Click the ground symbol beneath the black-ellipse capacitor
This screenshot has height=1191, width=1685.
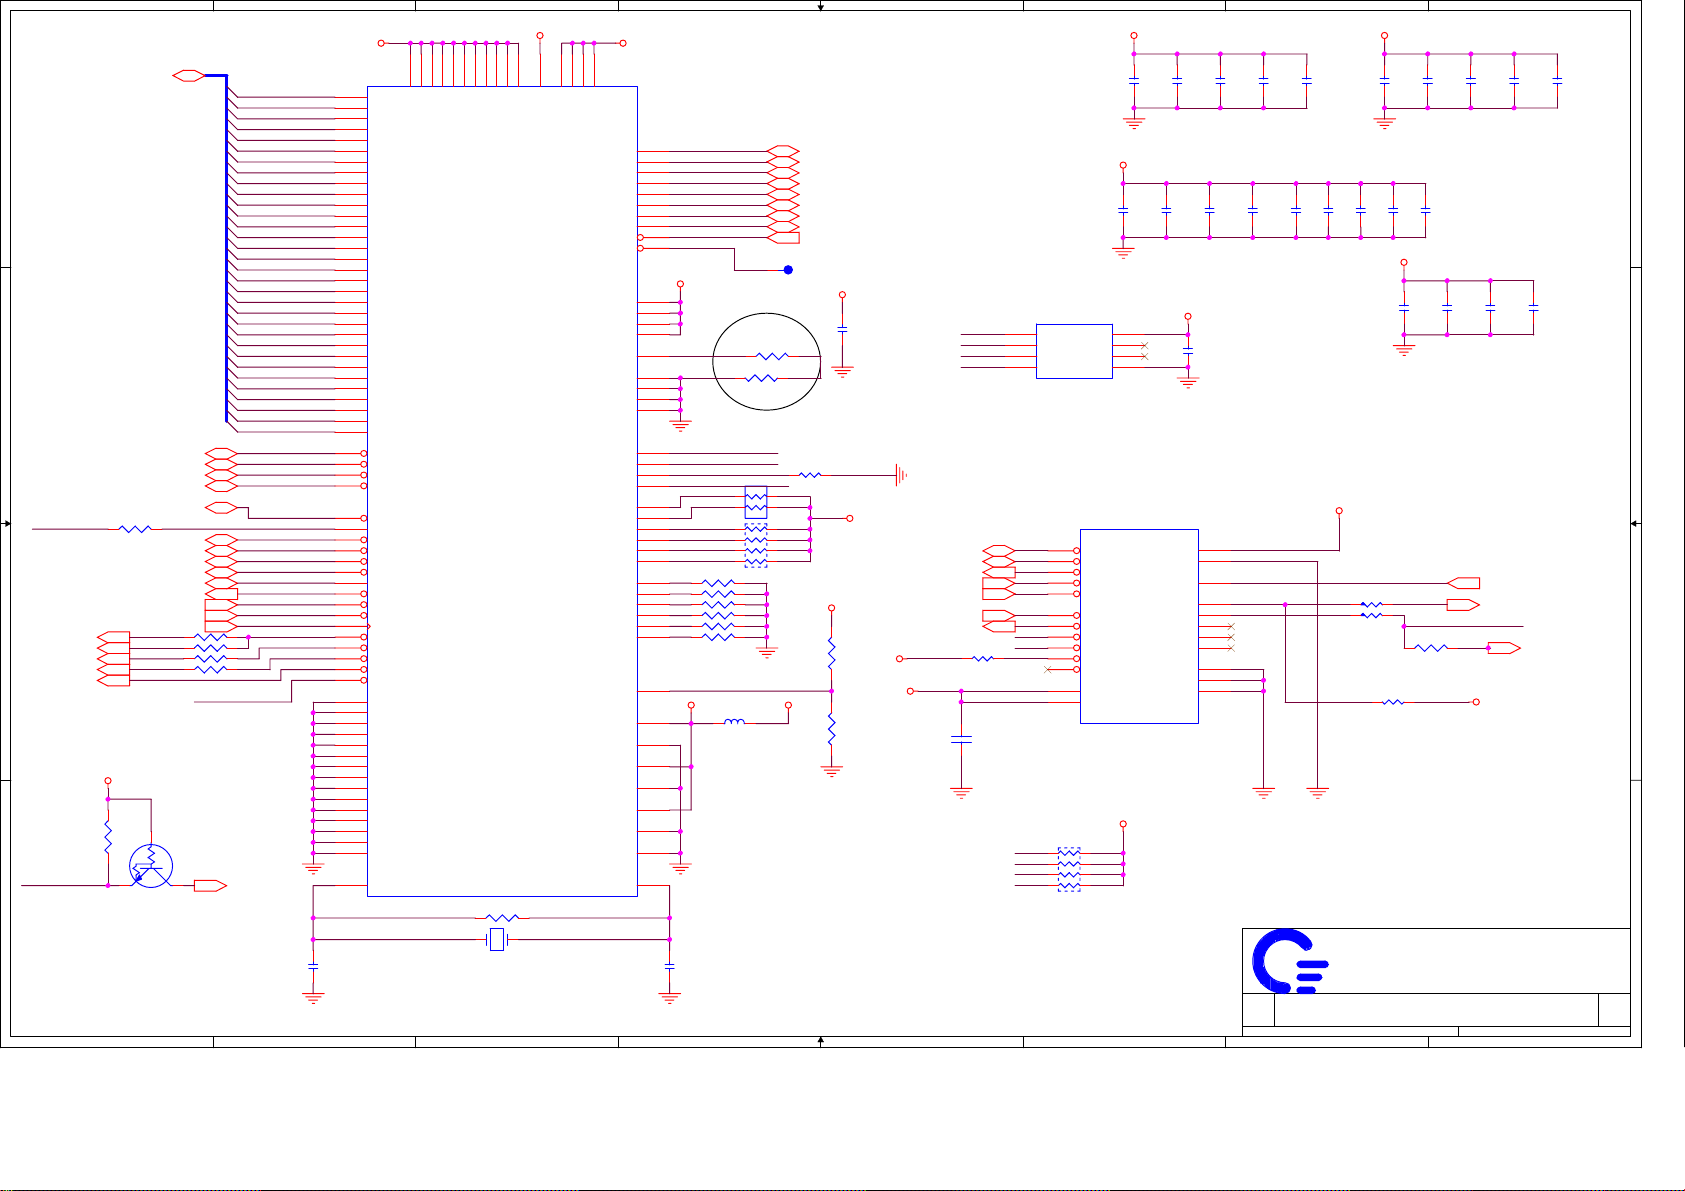point(842,371)
